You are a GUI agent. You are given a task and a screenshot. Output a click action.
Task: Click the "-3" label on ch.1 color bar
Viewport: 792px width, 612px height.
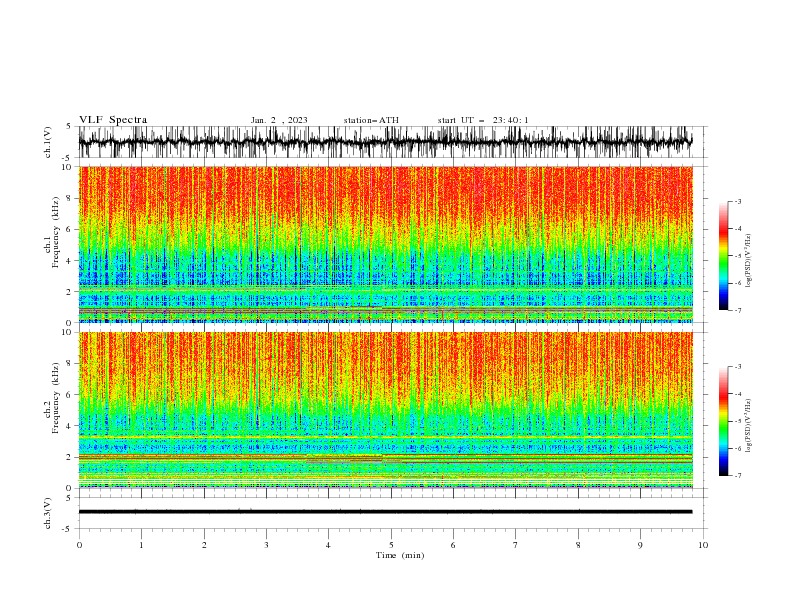coord(738,201)
